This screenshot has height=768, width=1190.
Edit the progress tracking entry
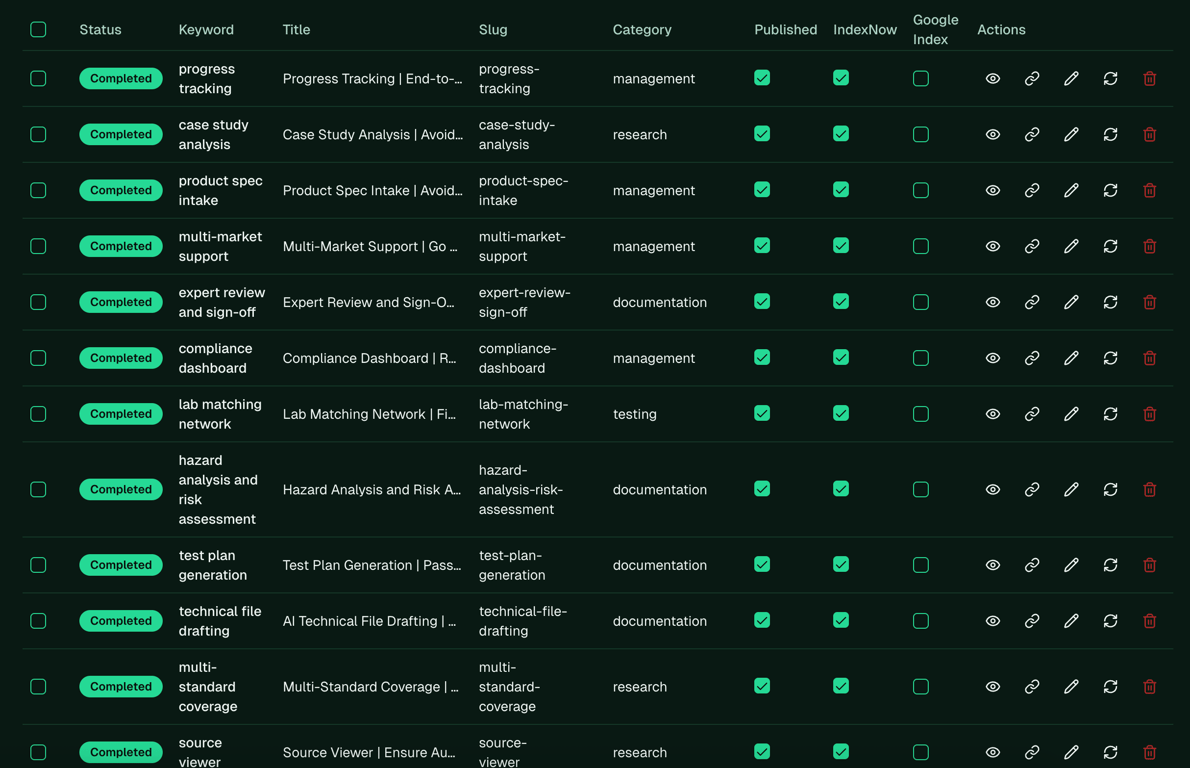(1071, 79)
